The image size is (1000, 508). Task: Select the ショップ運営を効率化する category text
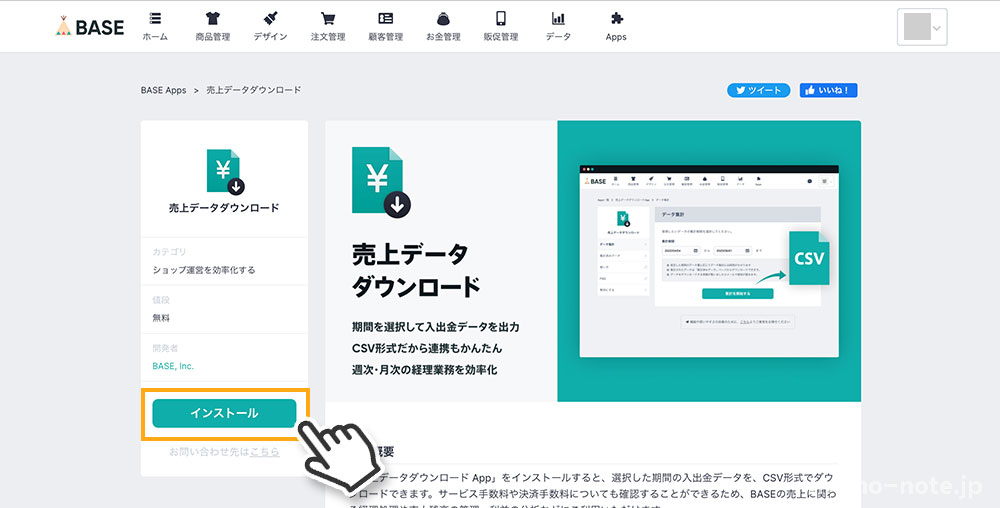pyautogui.click(x=203, y=270)
